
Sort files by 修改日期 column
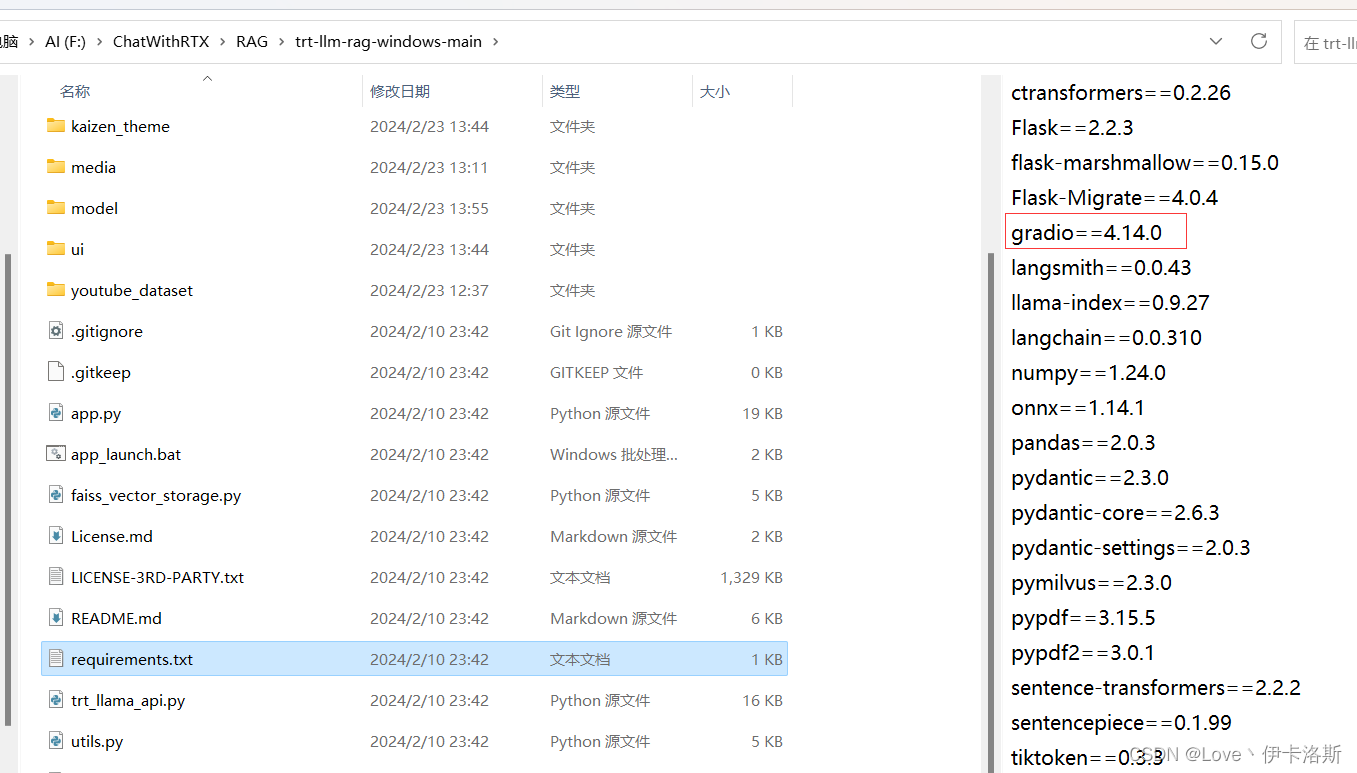(400, 91)
